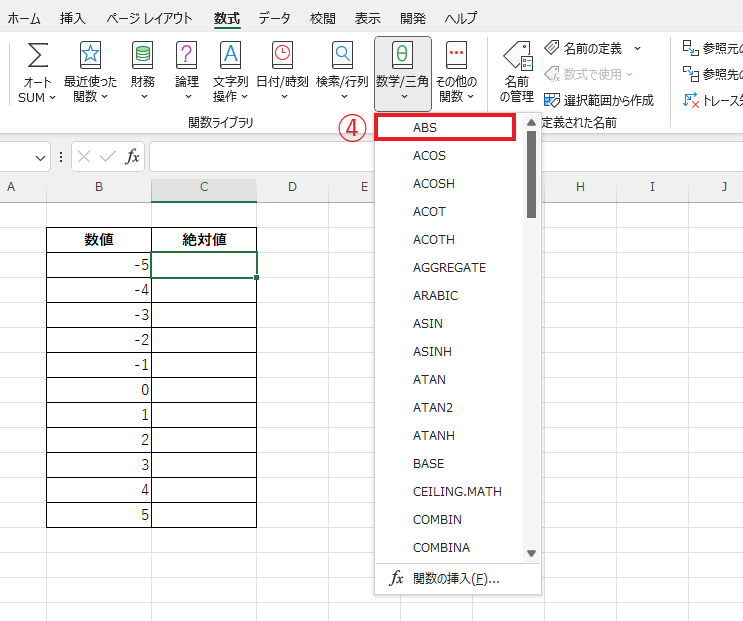Open the Text (文字列操作) functions icon
The image size is (743, 621).
click(231, 56)
